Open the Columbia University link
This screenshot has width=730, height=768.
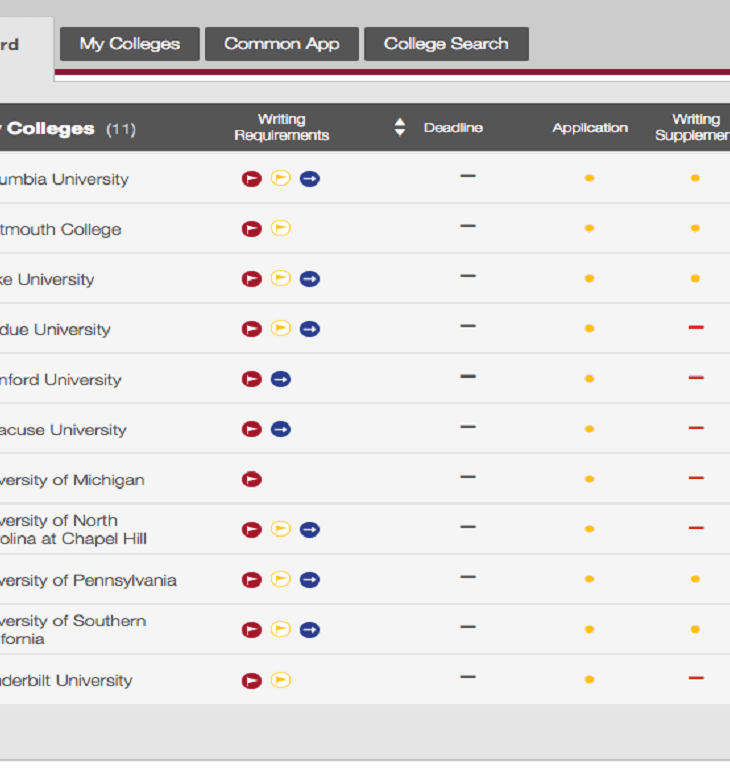point(65,180)
